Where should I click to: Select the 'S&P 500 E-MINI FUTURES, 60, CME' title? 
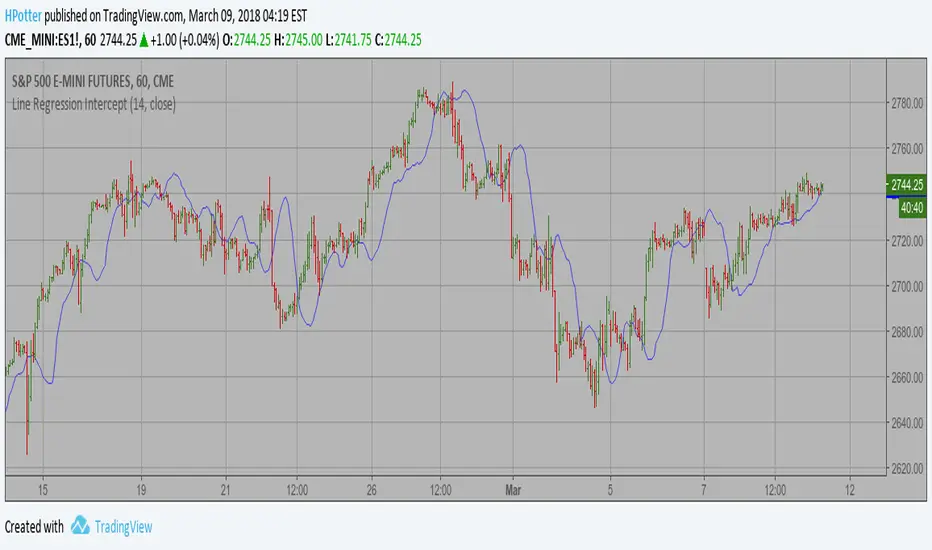[x=93, y=81]
